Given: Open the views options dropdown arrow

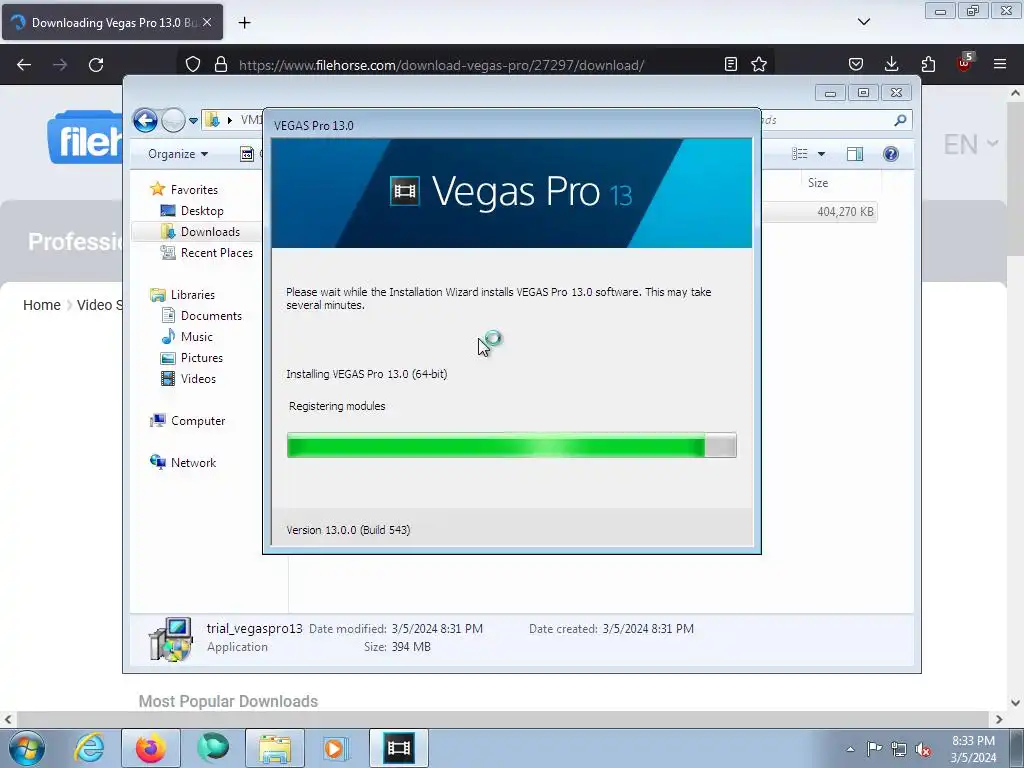Looking at the screenshot, I should coord(822,154).
